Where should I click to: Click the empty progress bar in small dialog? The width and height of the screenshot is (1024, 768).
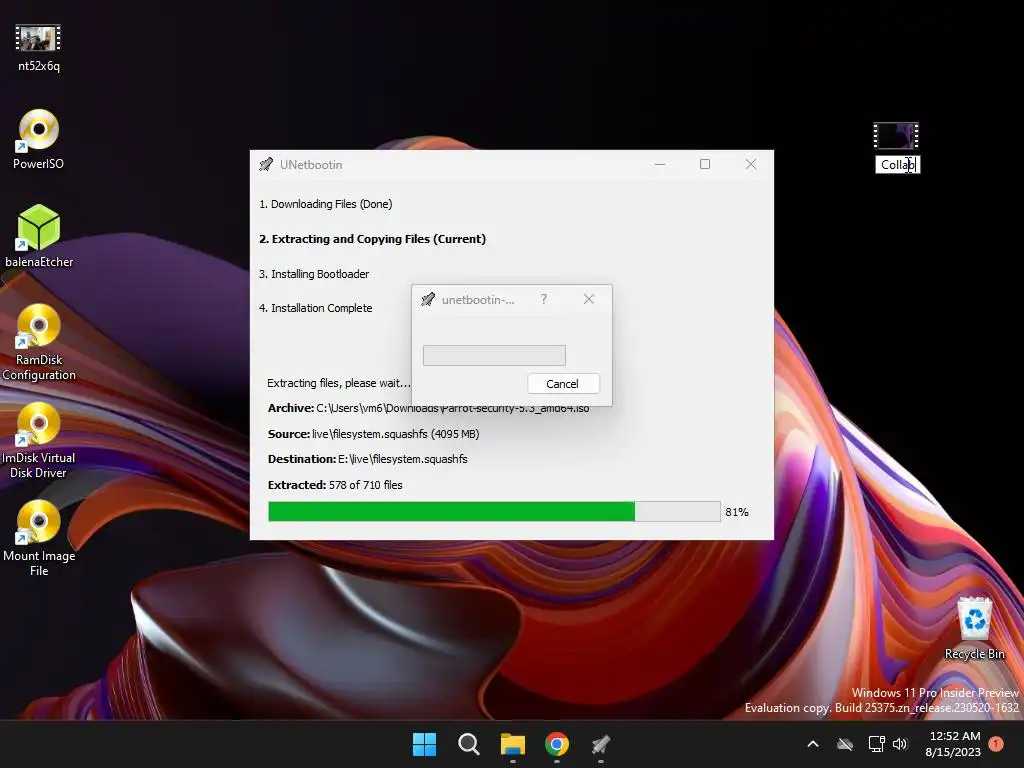tap(494, 355)
